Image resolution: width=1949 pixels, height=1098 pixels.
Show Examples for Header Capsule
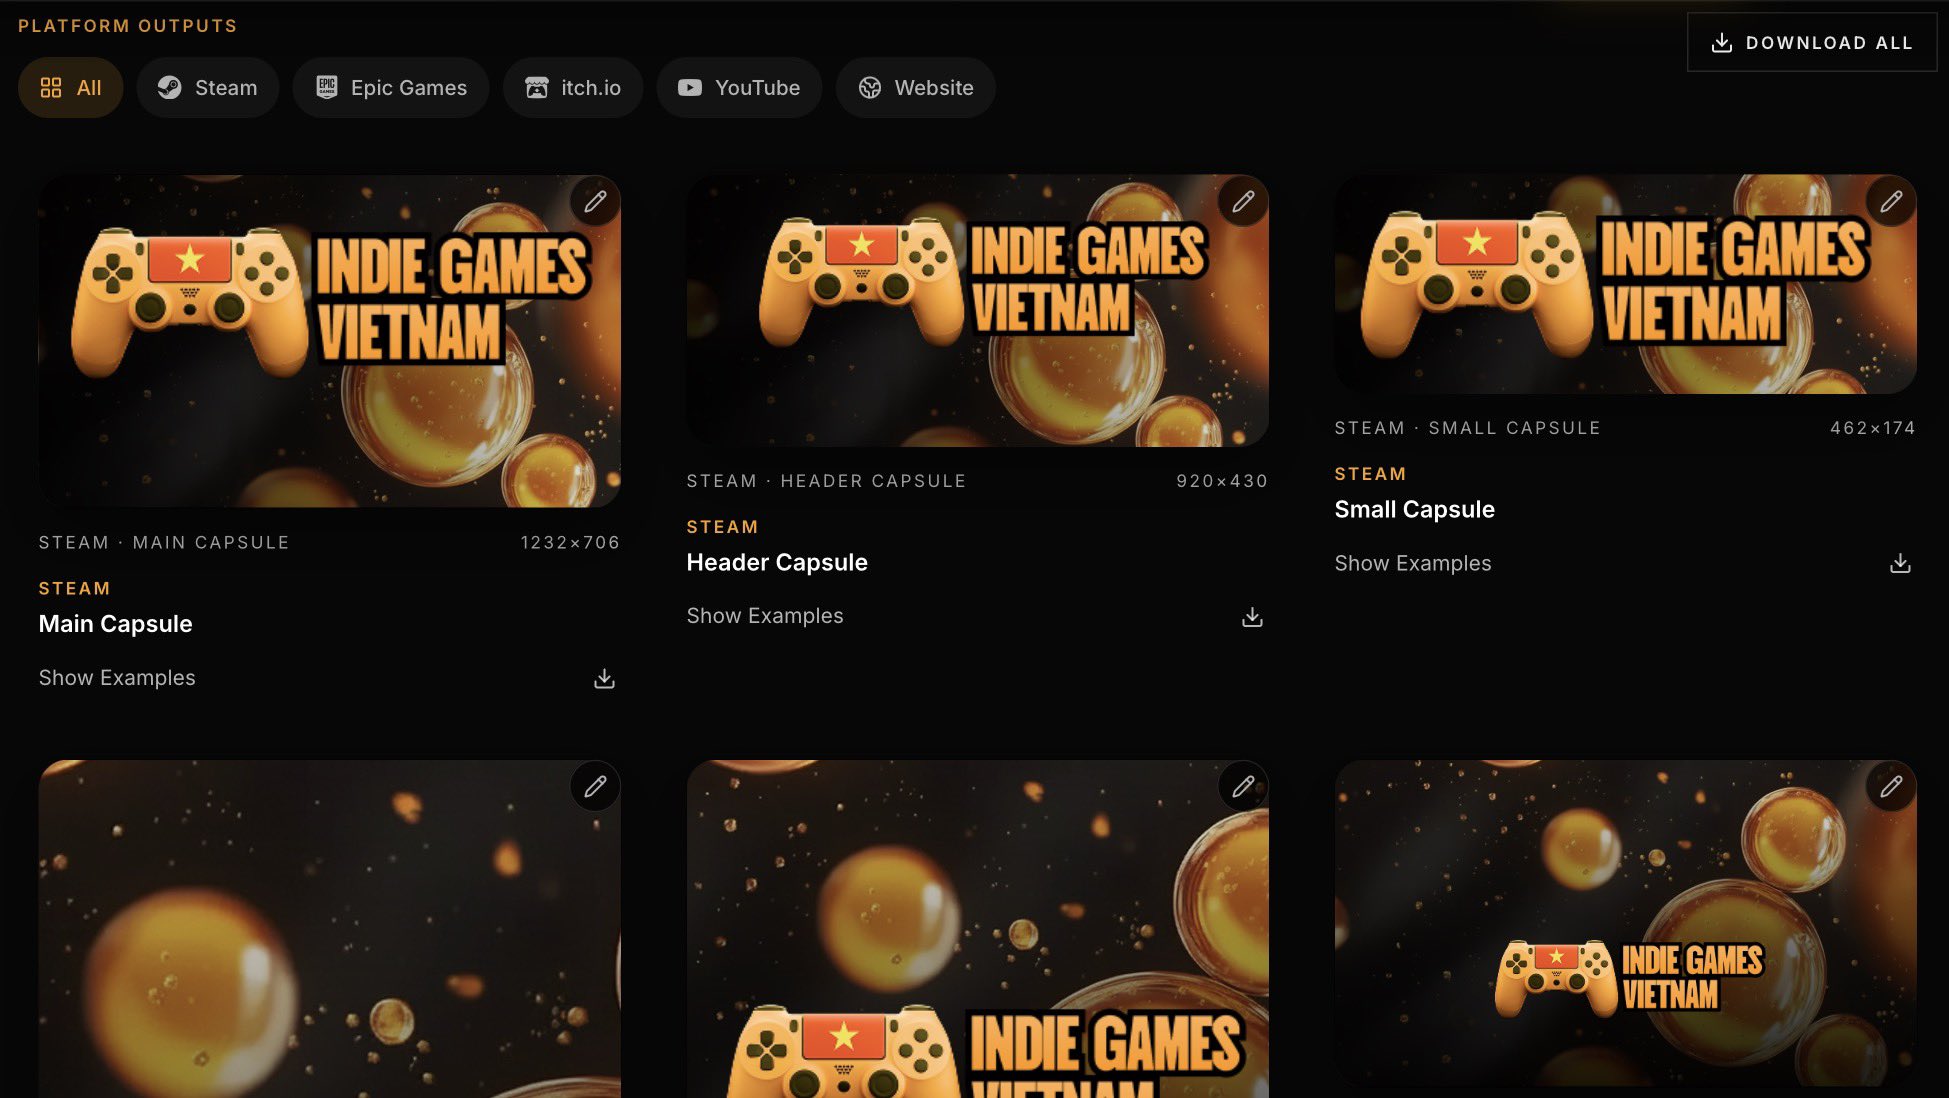[765, 615]
